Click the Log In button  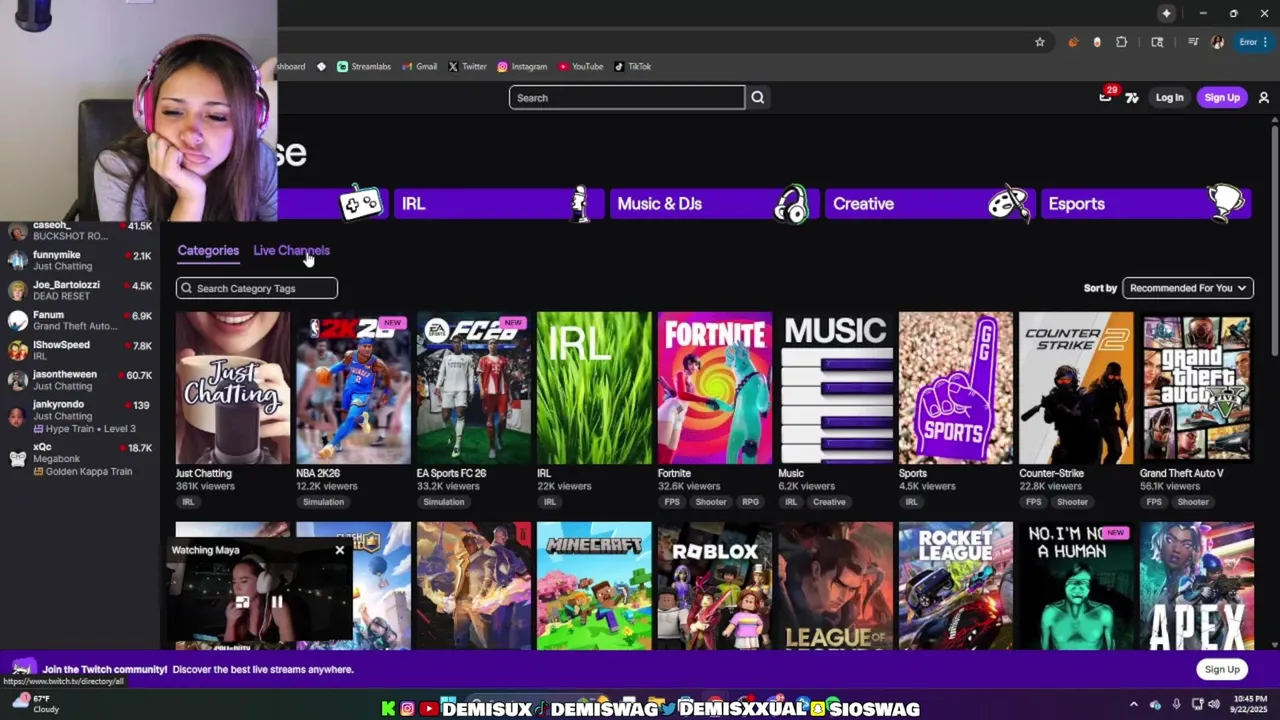1169,97
